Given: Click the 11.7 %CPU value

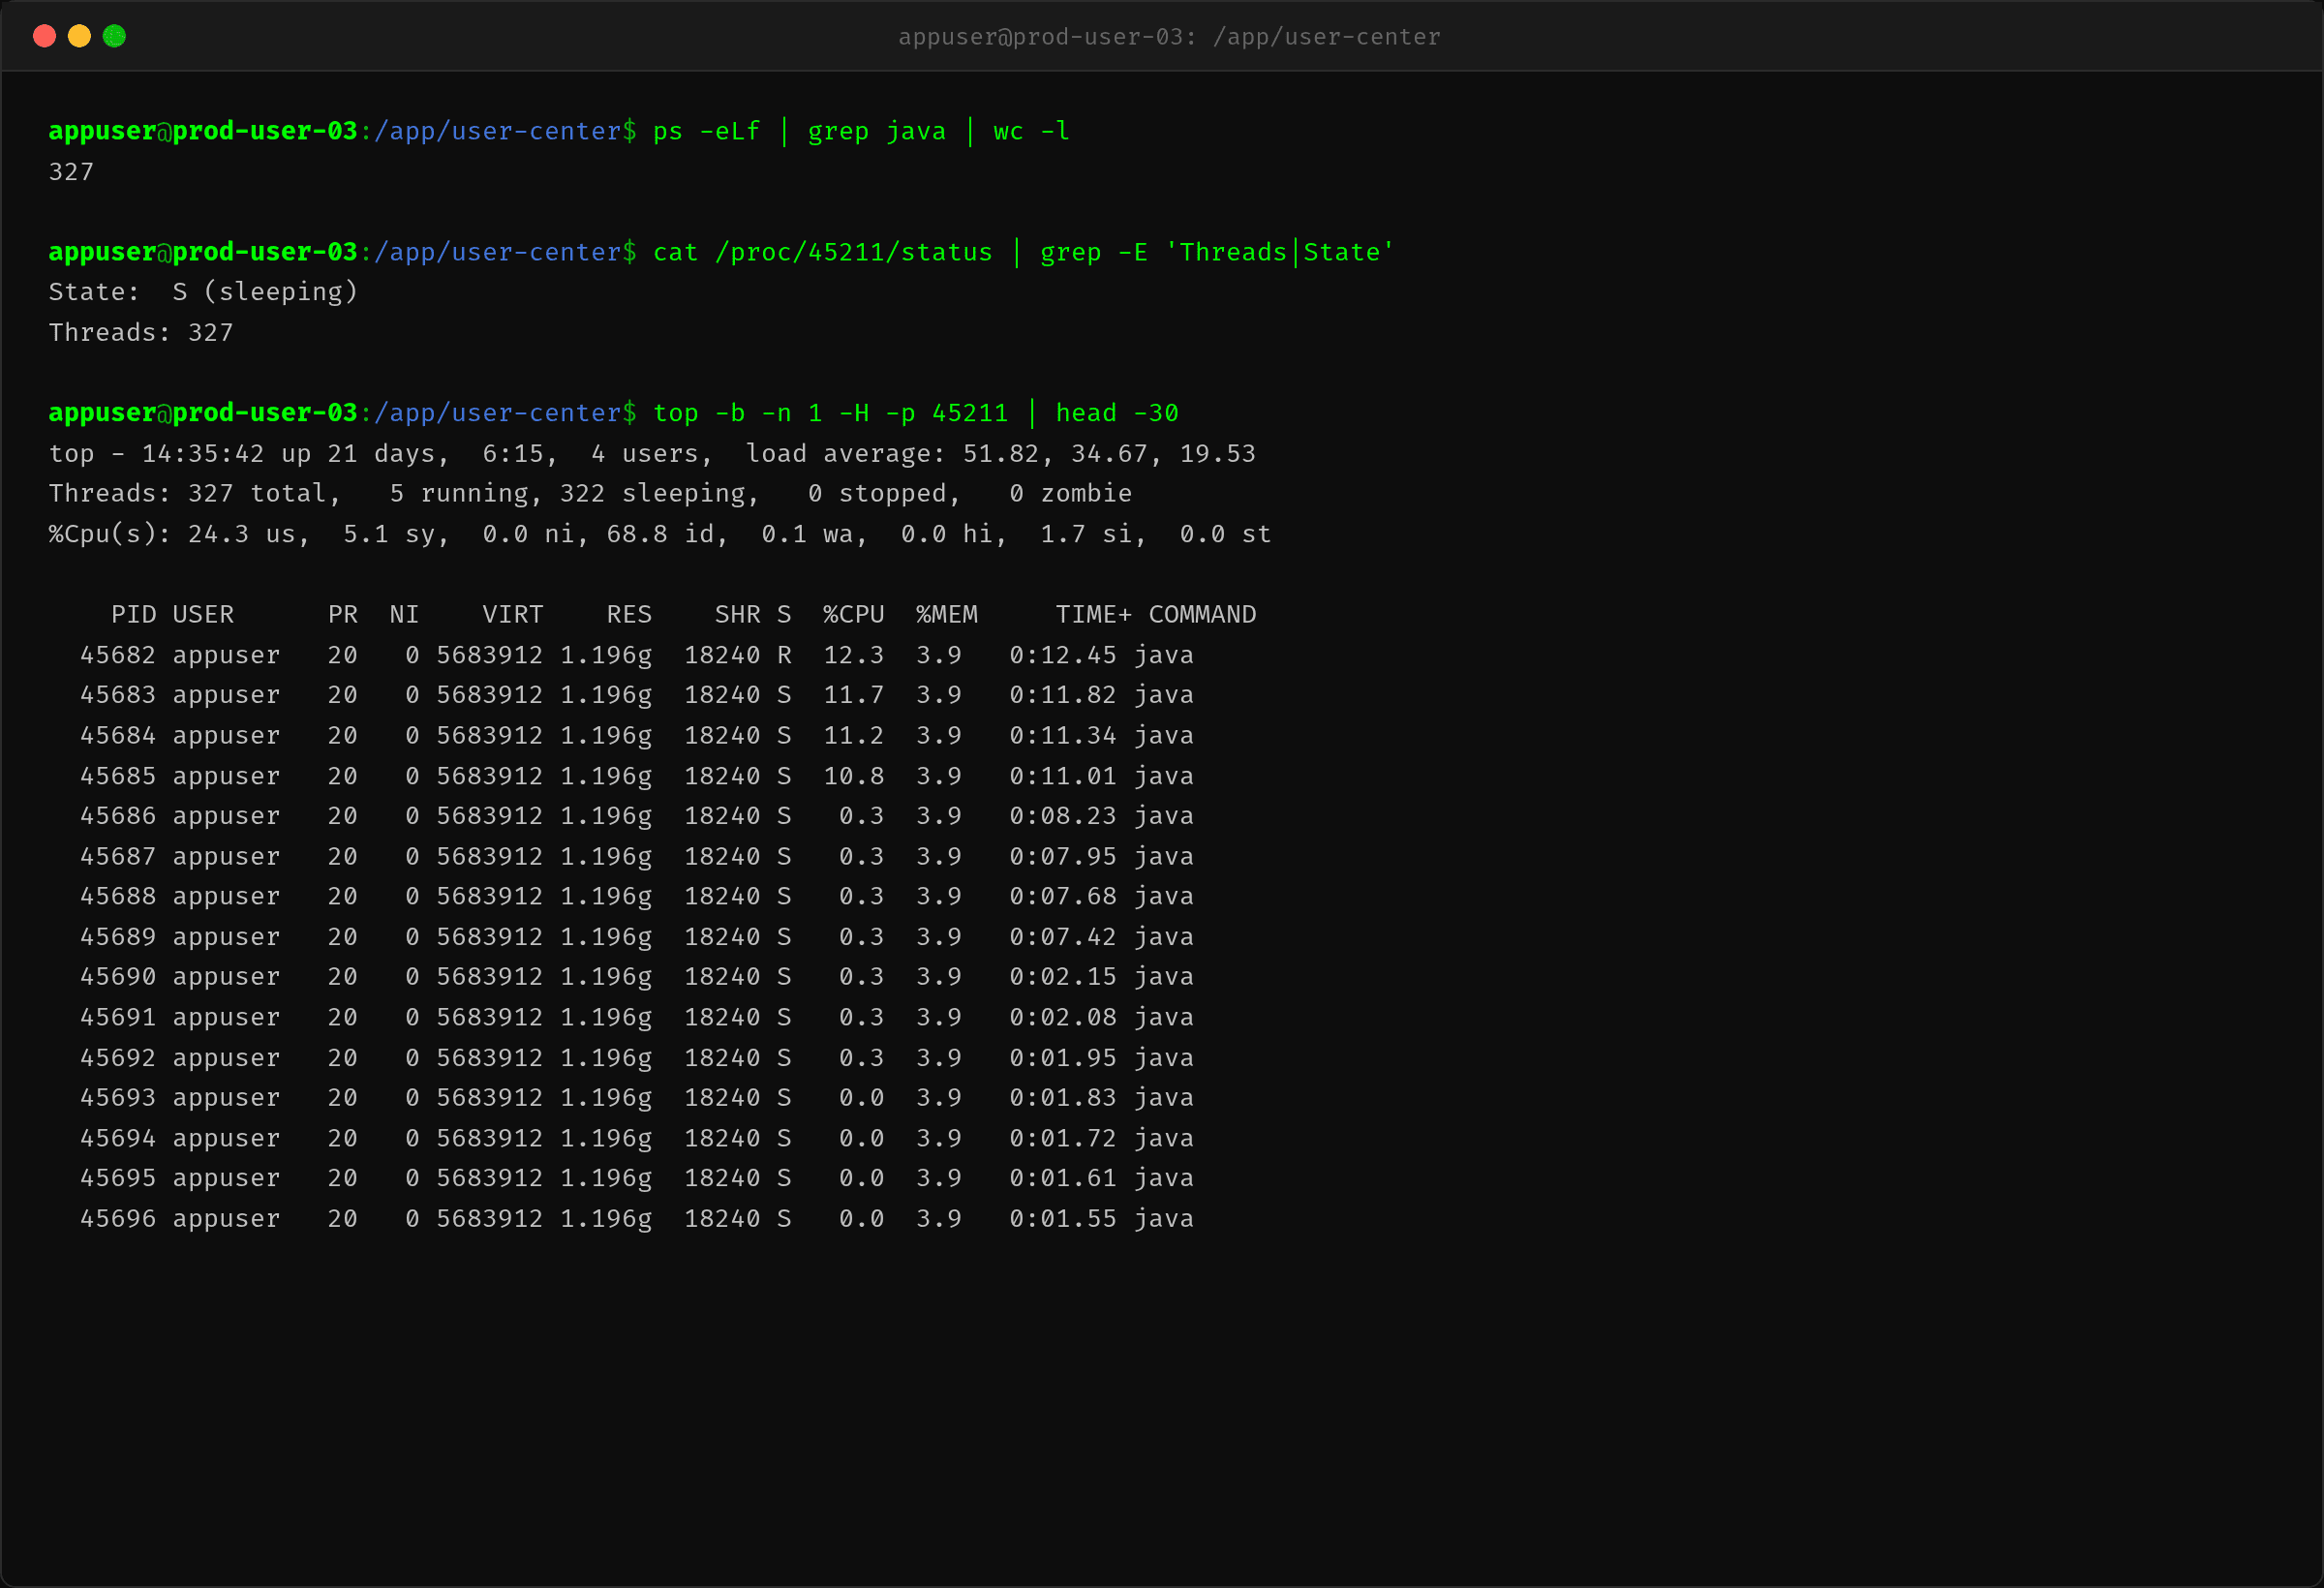Looking at the screenshot, I should tap(853, 695).
